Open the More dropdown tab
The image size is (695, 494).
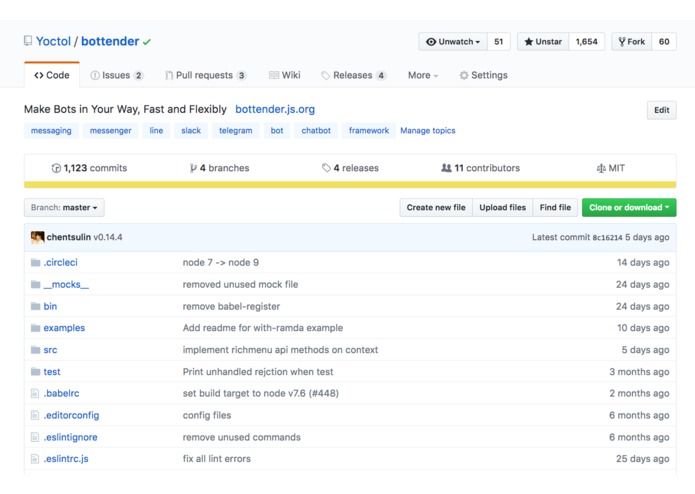(x=423, y=75)
